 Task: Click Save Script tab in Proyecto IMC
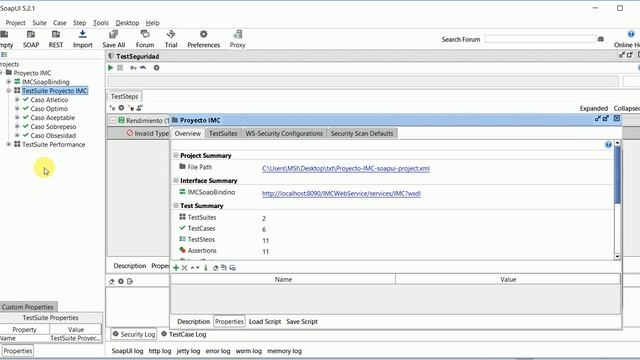coord(302,322)
